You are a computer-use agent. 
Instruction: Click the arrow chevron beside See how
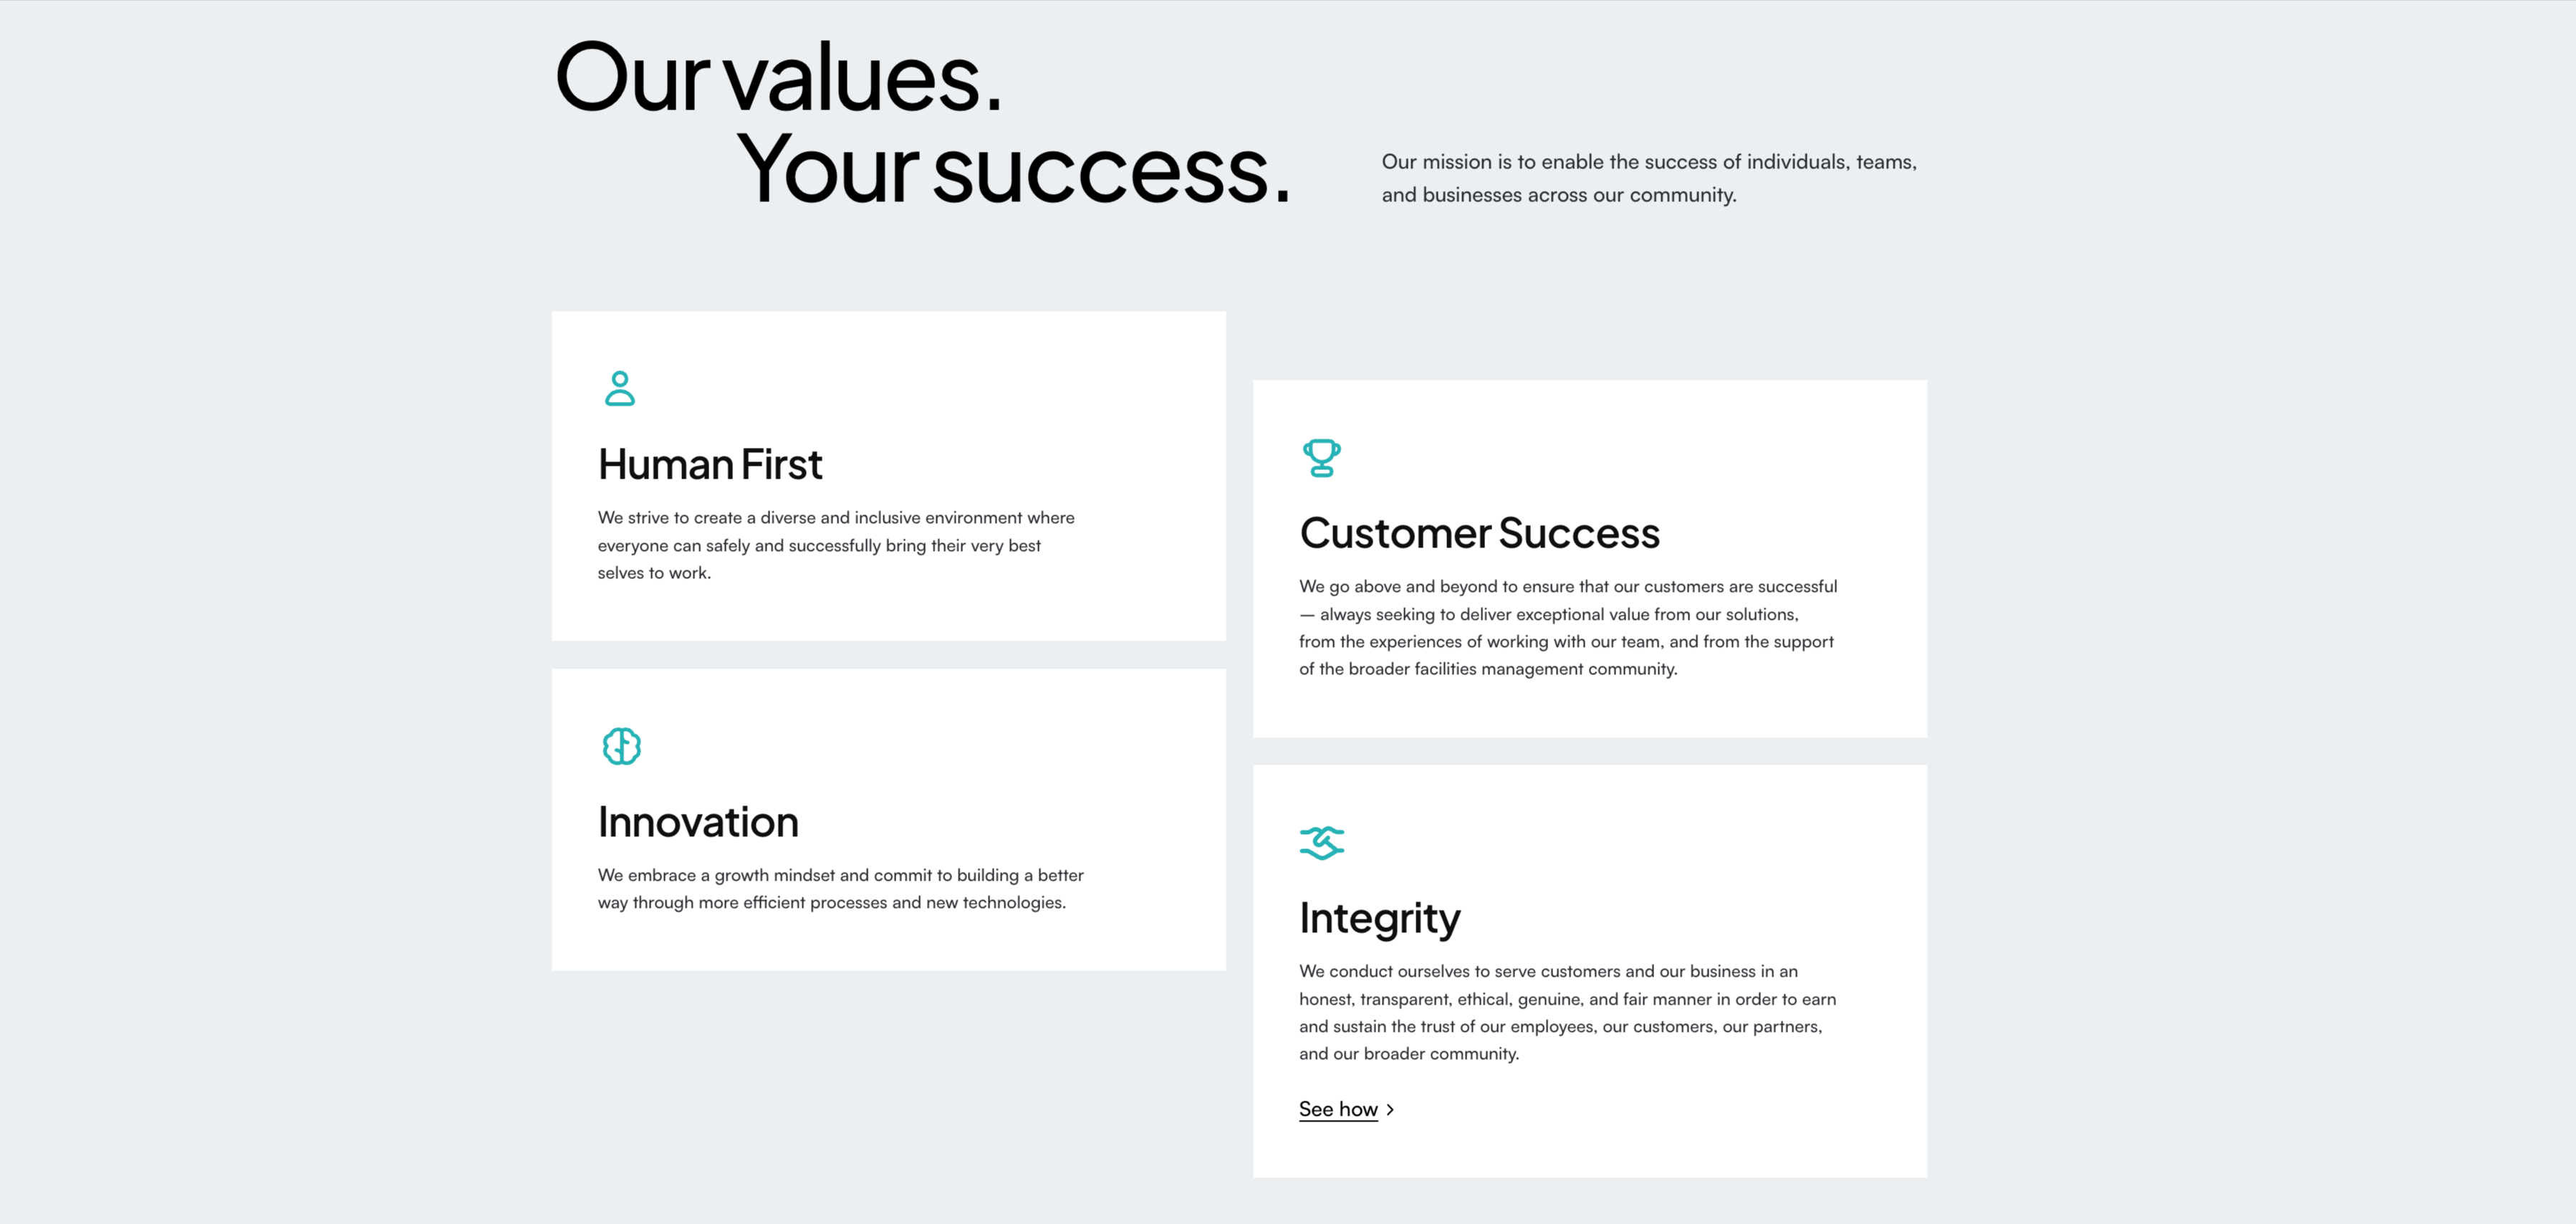[x=1390, y=1110]
